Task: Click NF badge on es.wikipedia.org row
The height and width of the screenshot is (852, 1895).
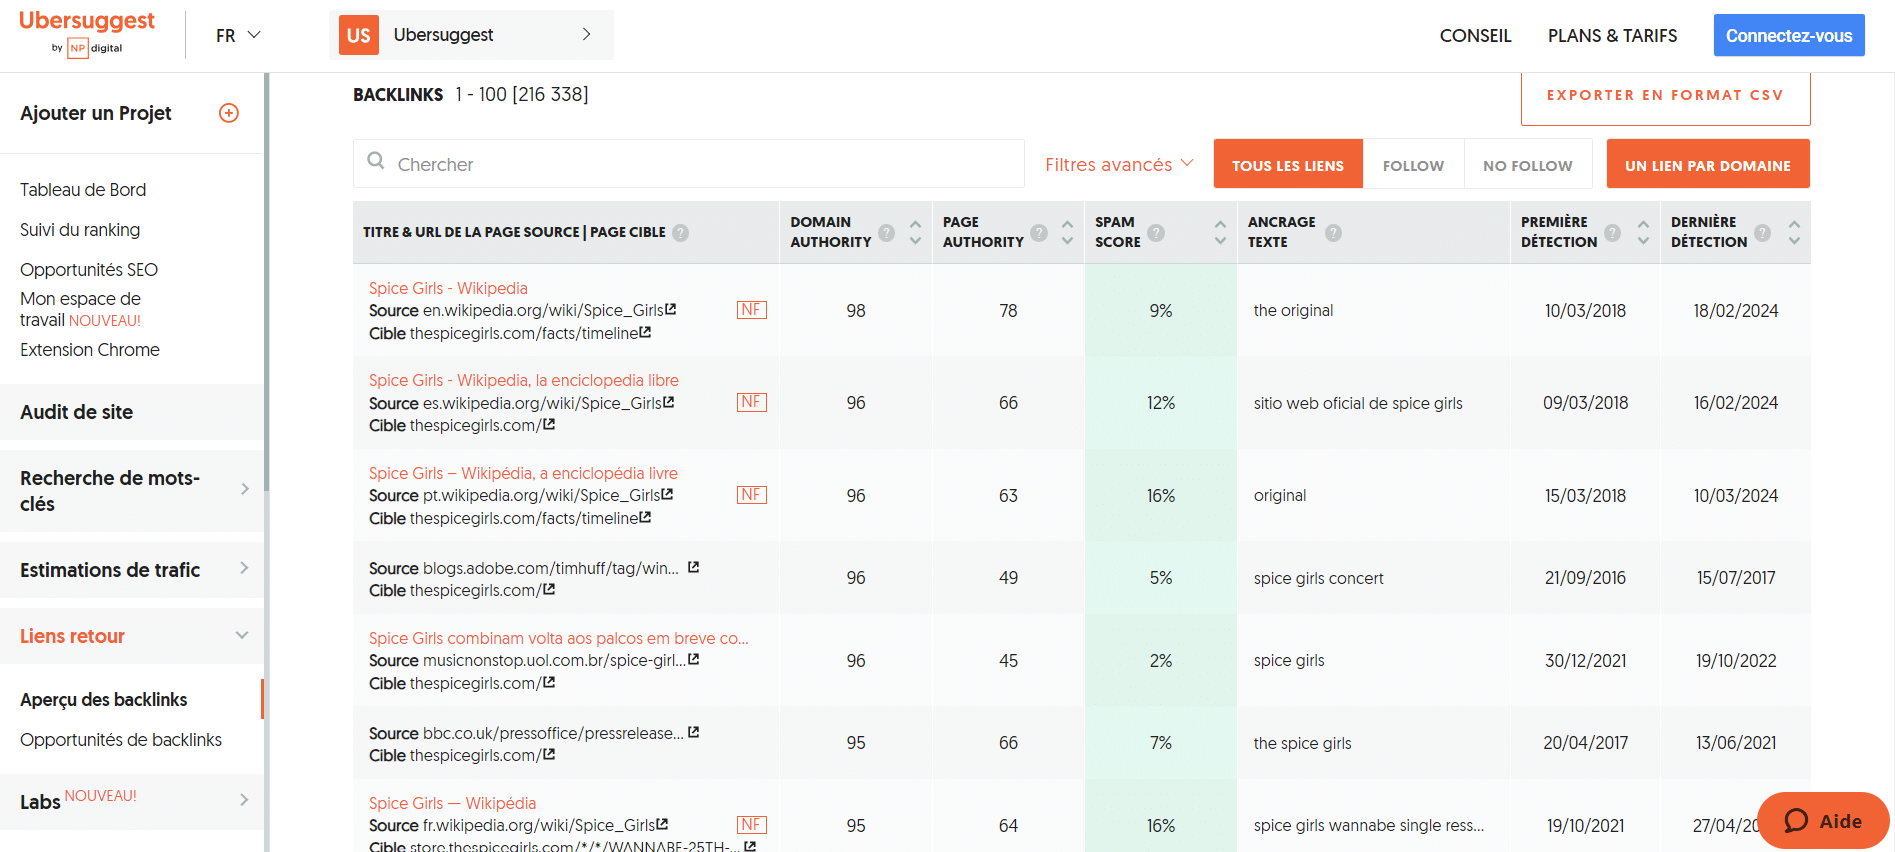Action: [752, 402]
